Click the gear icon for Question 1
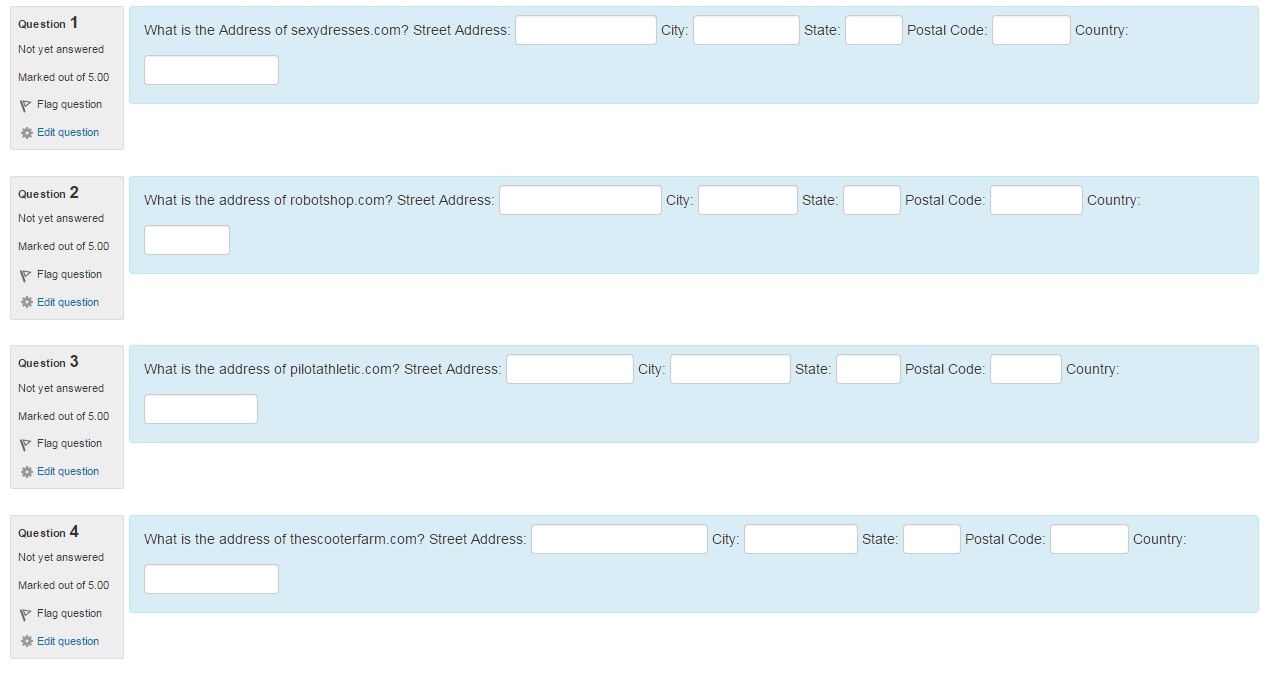The width and height of the screenshot is (1270, 674). pyautogui.click(x=26, y=132)
